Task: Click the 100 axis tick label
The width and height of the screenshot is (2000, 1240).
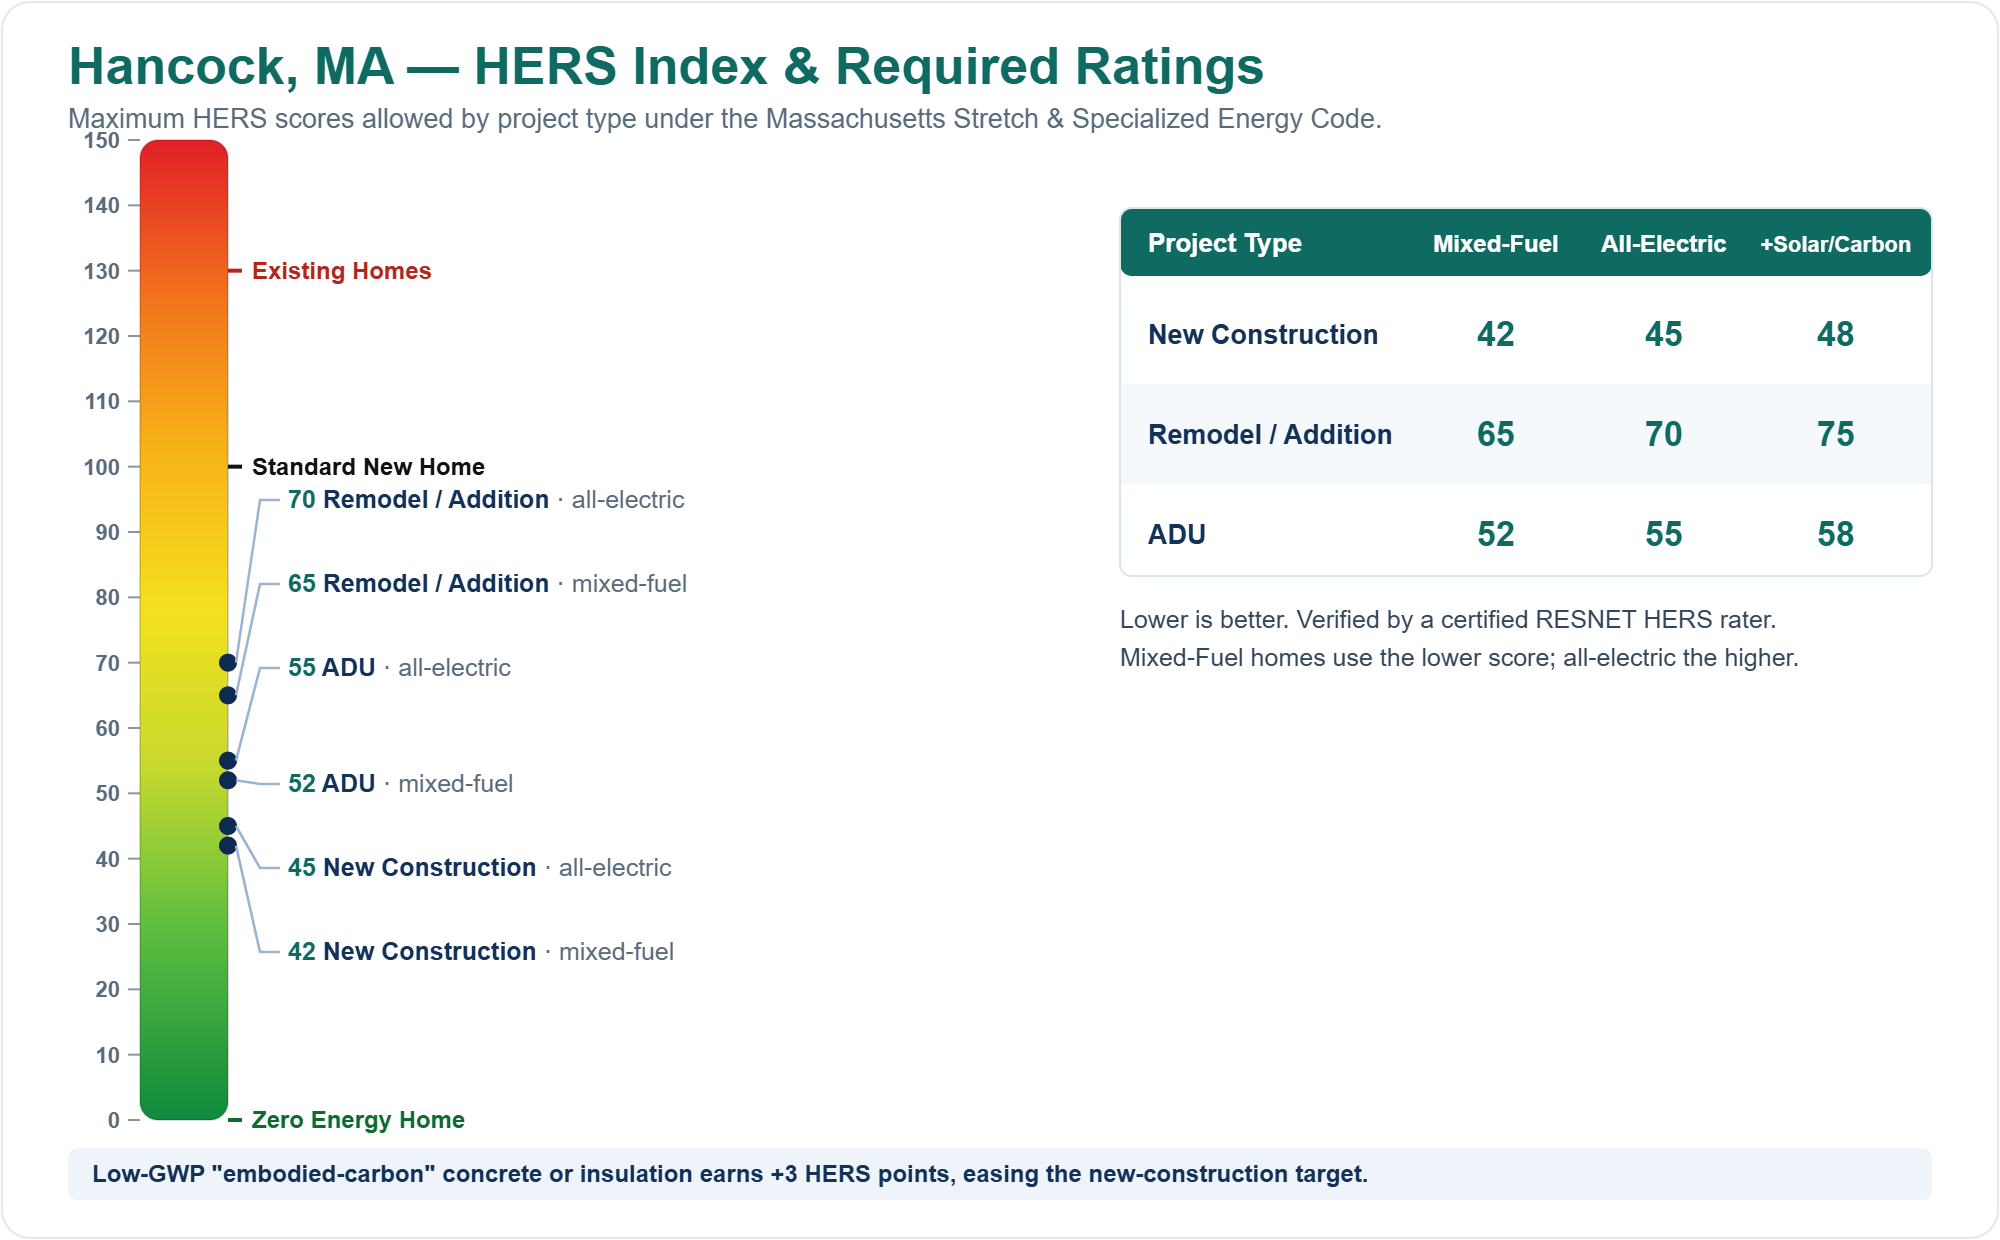Action: point(102,468)
